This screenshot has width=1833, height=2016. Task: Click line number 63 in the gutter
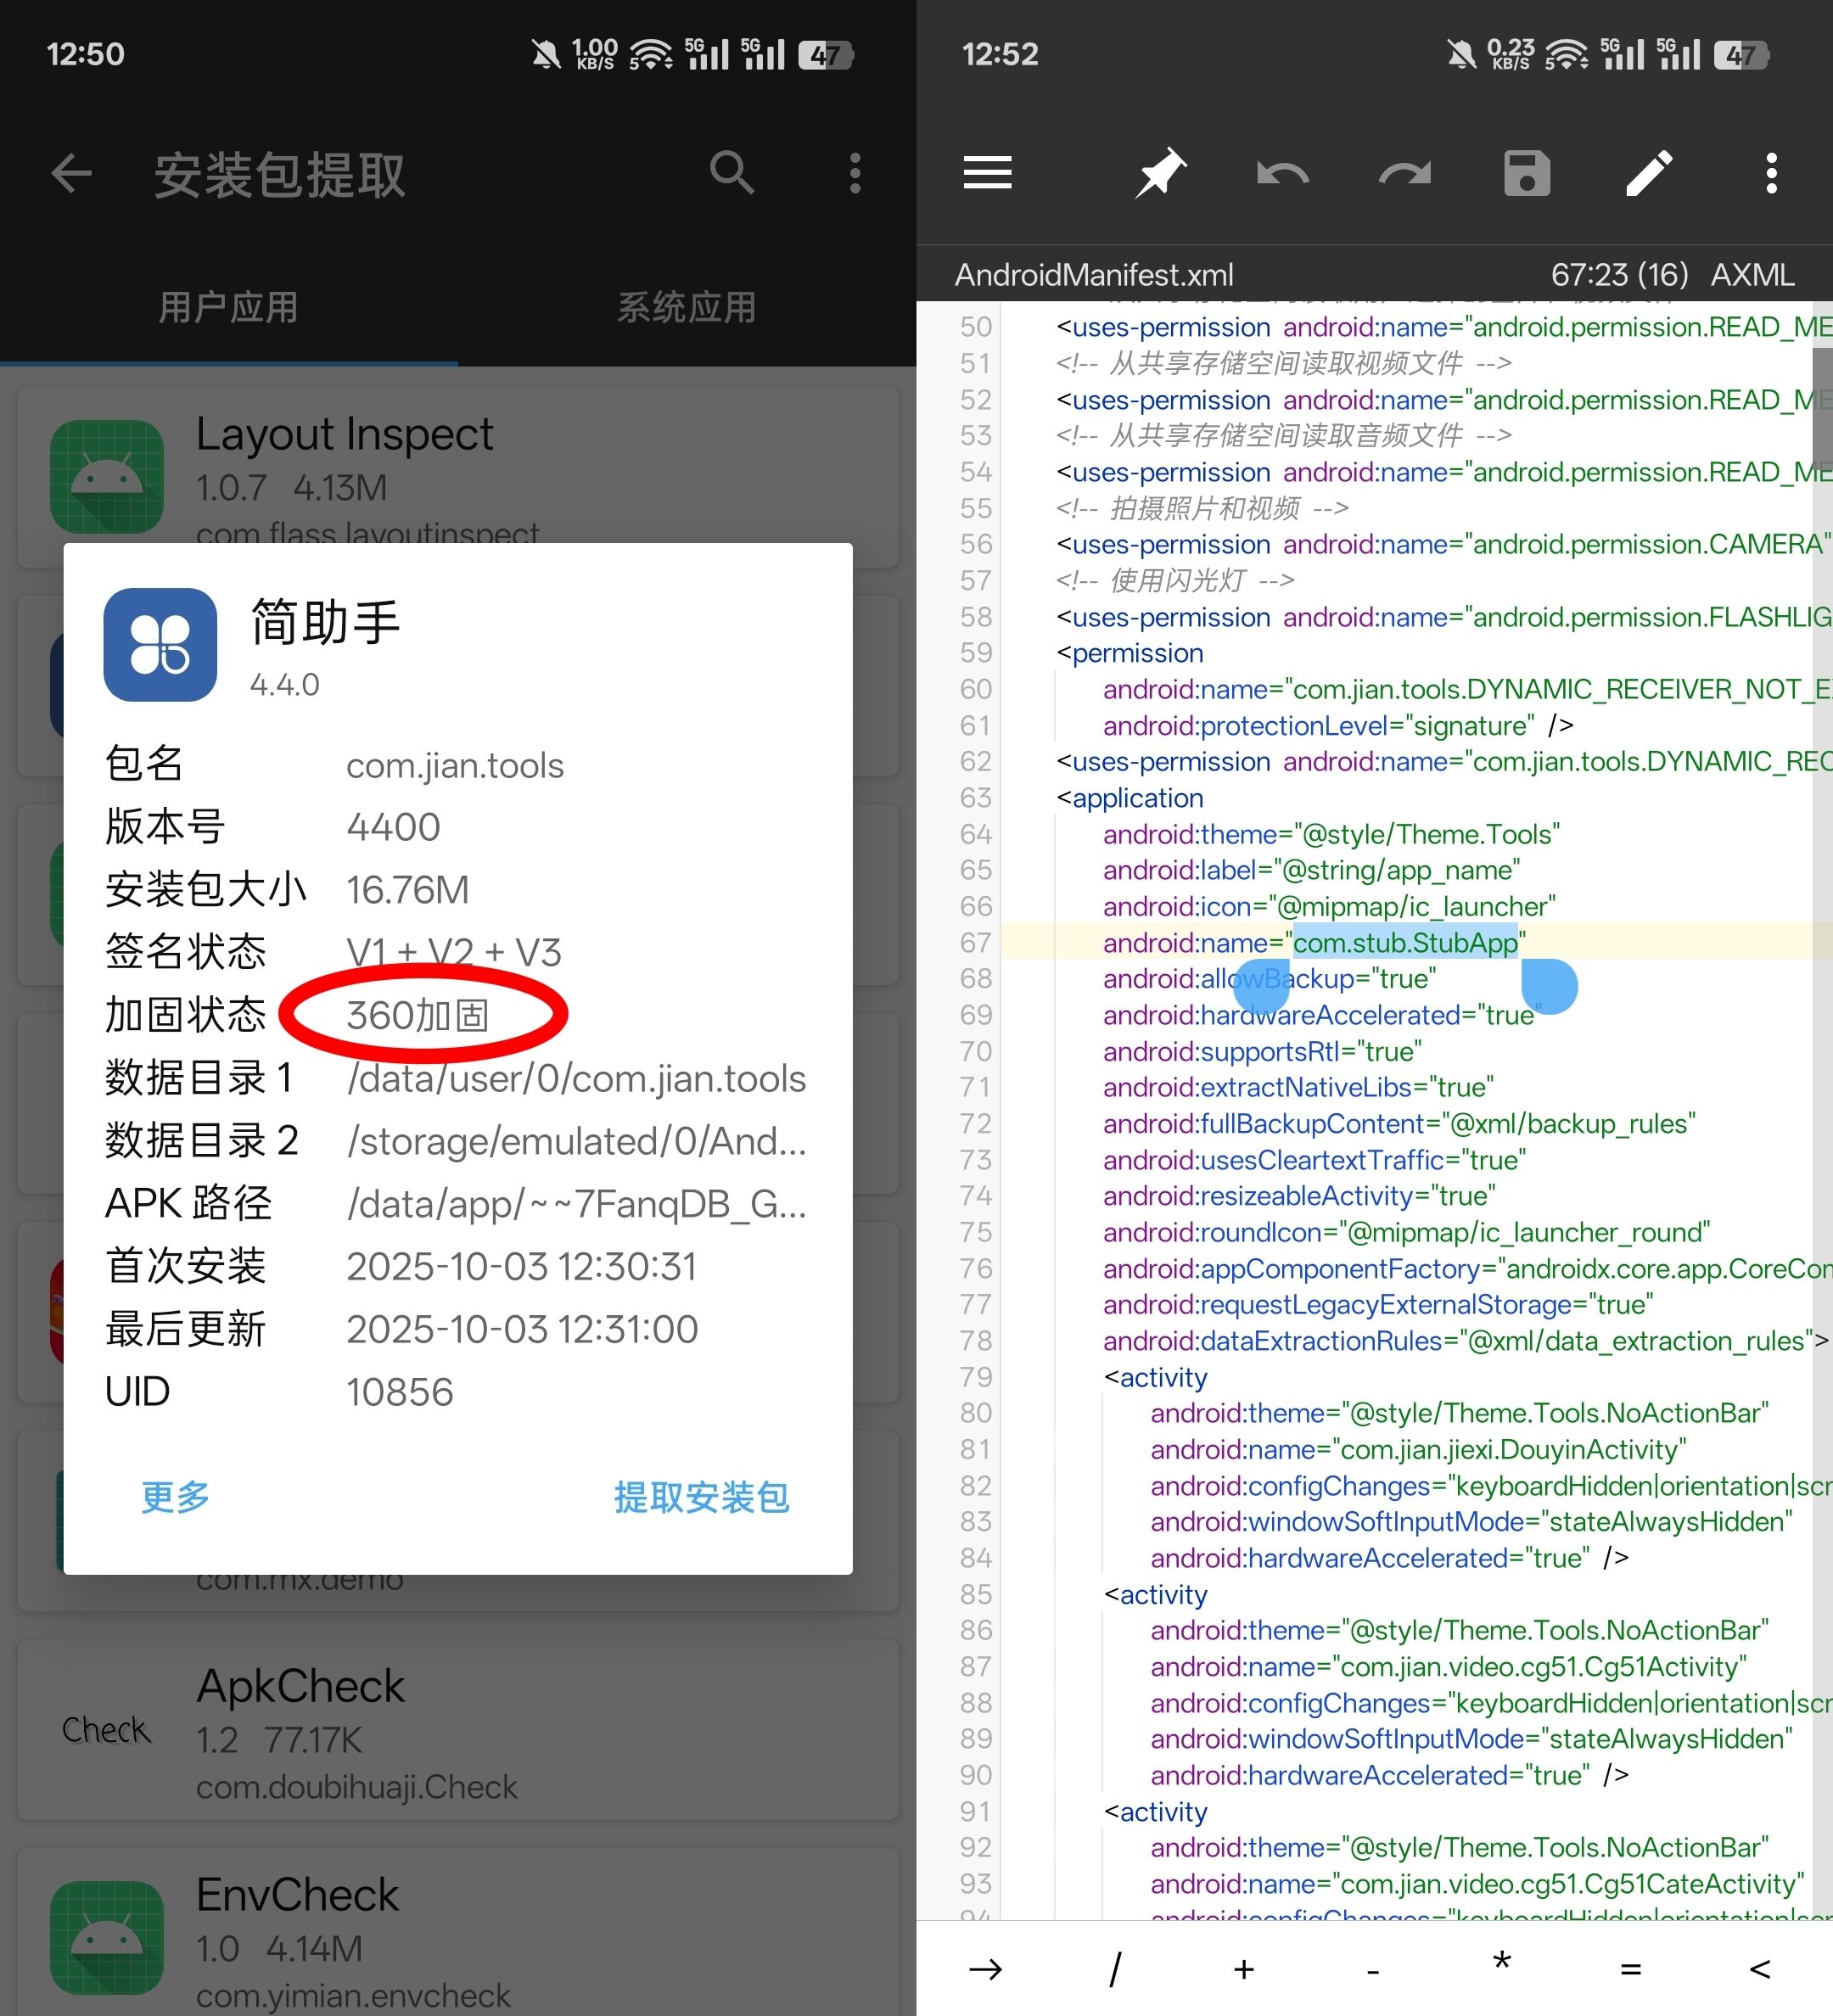[975, 798]
